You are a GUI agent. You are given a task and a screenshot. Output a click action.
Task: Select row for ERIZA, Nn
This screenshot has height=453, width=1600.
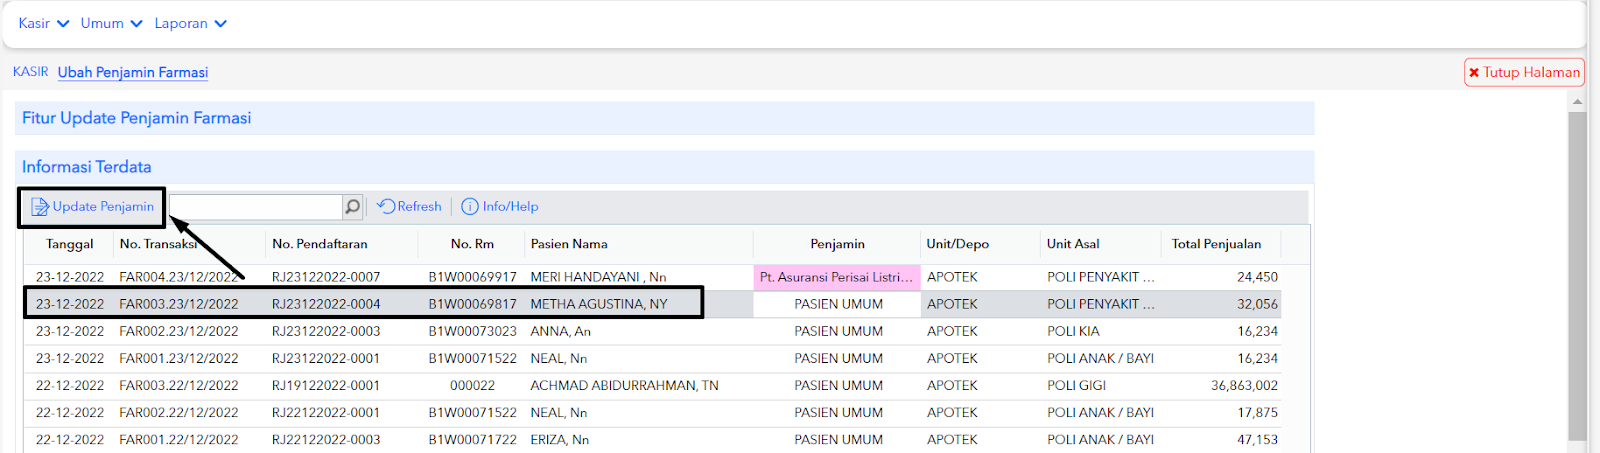pos(653,439)
